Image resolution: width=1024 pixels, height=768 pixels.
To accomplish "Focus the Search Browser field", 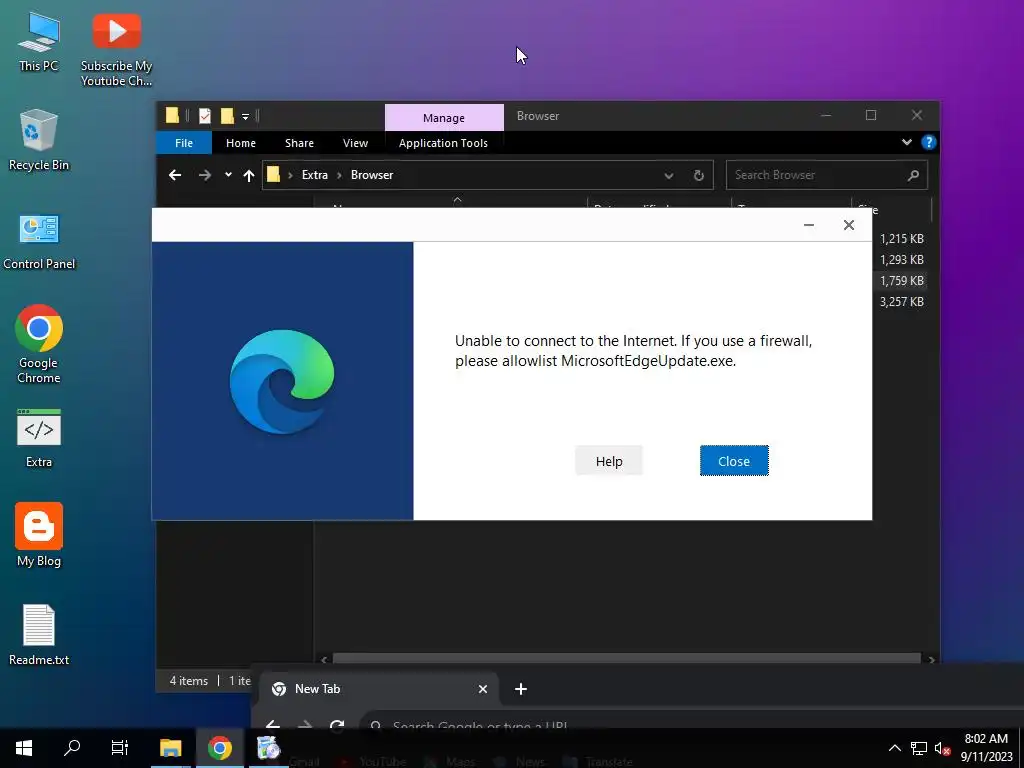I will click(x=826, y=175).
